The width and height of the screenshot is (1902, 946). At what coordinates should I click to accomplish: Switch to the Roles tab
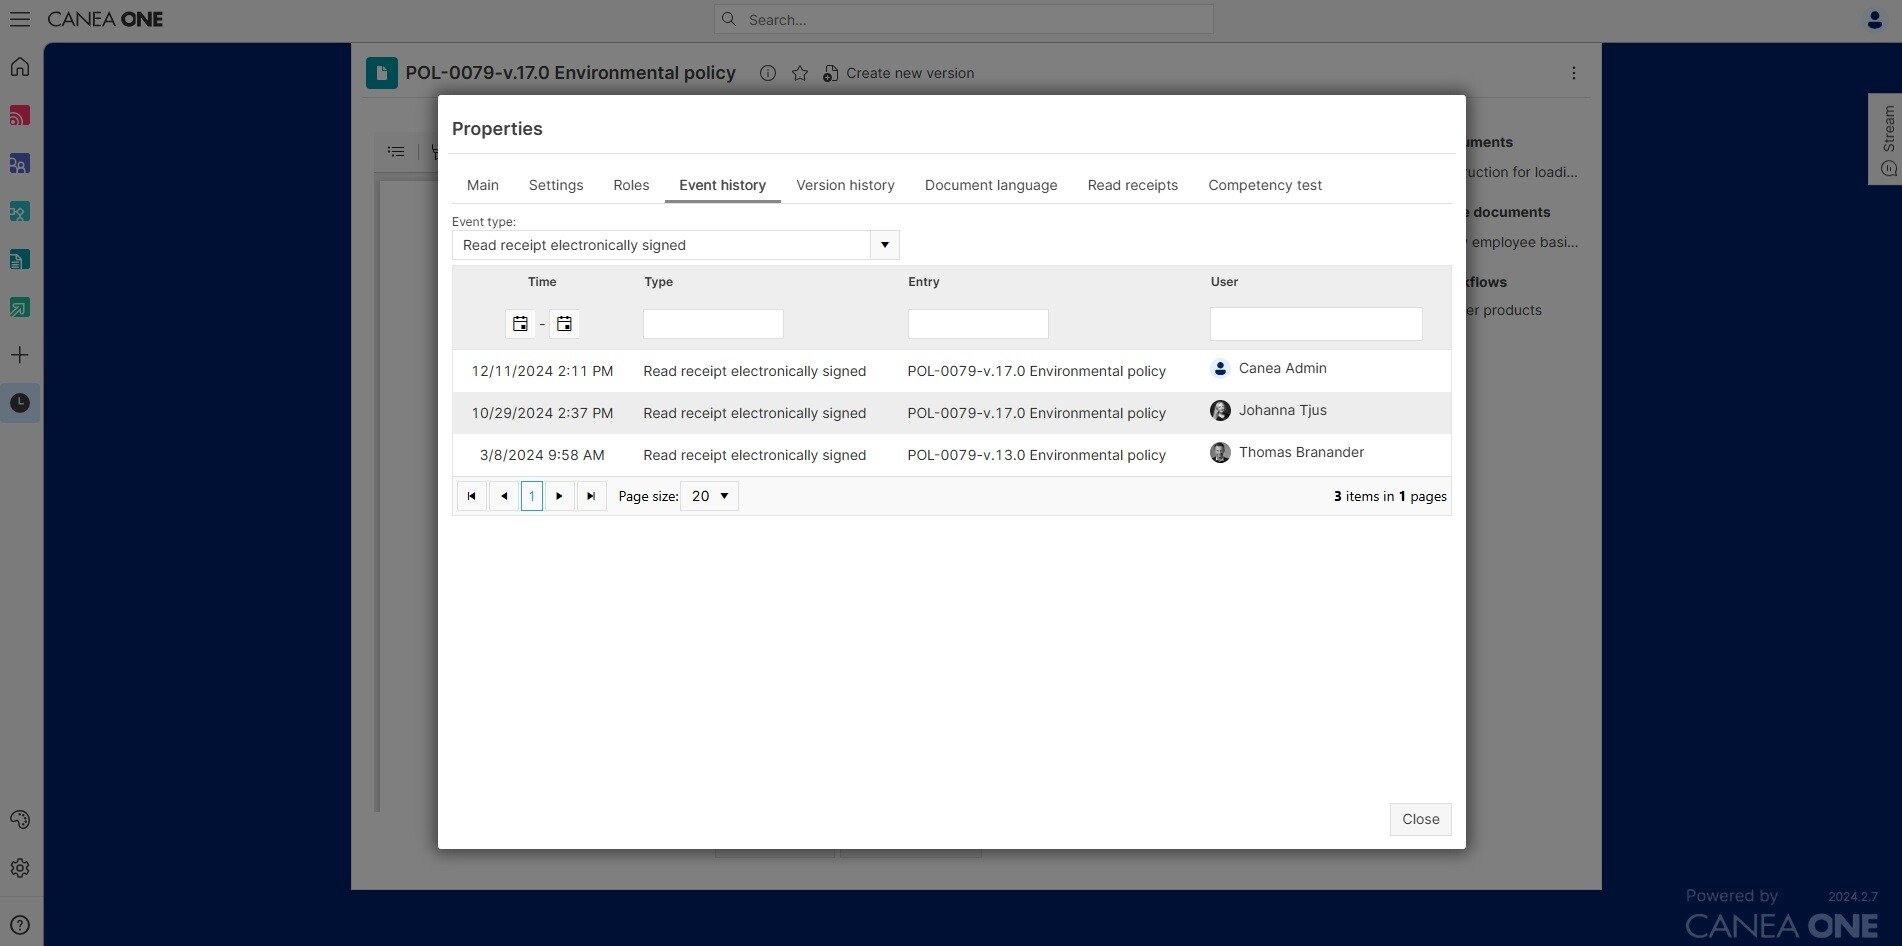(631, 185)
